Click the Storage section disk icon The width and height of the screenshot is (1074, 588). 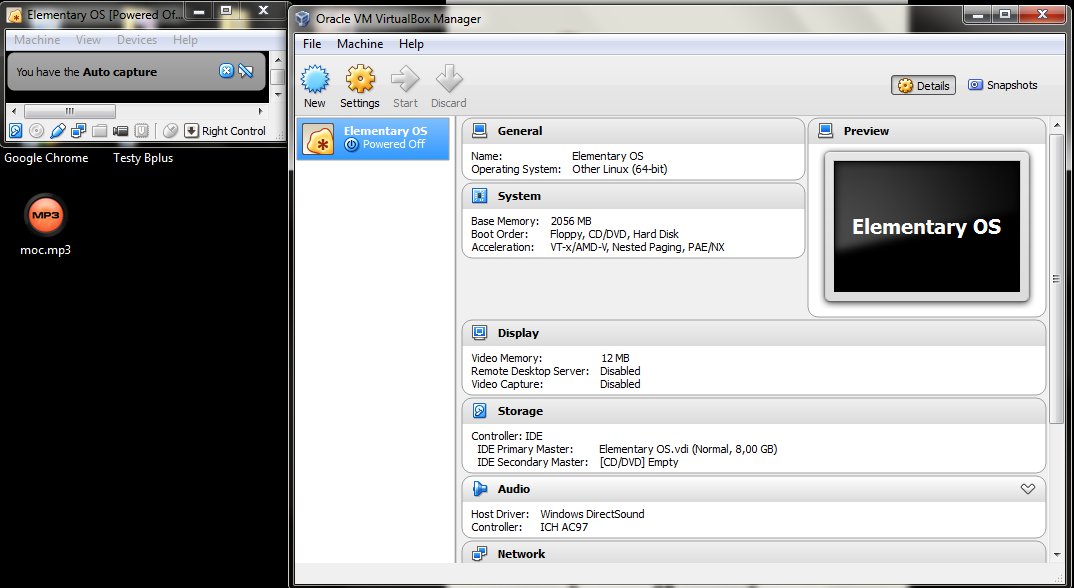[479, 411]
